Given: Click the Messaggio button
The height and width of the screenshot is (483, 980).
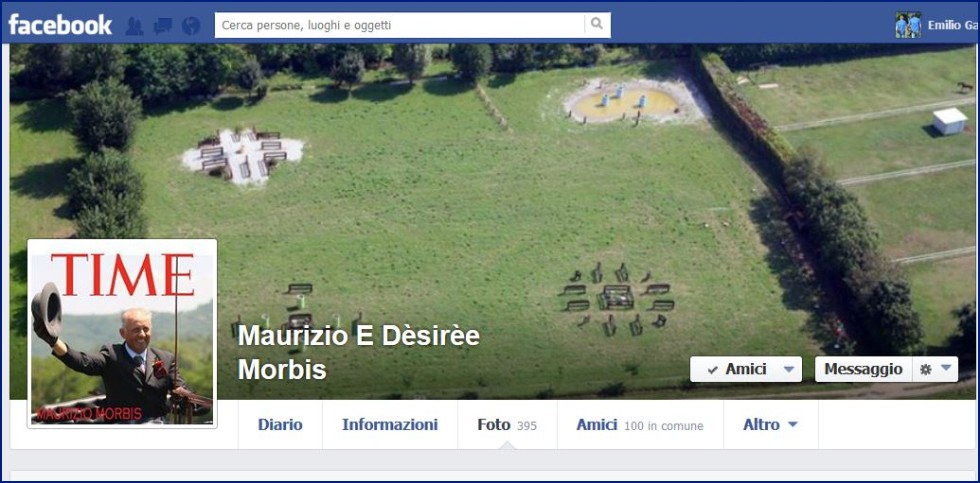Looking at the screenshot, I should (x=864, y=369).
